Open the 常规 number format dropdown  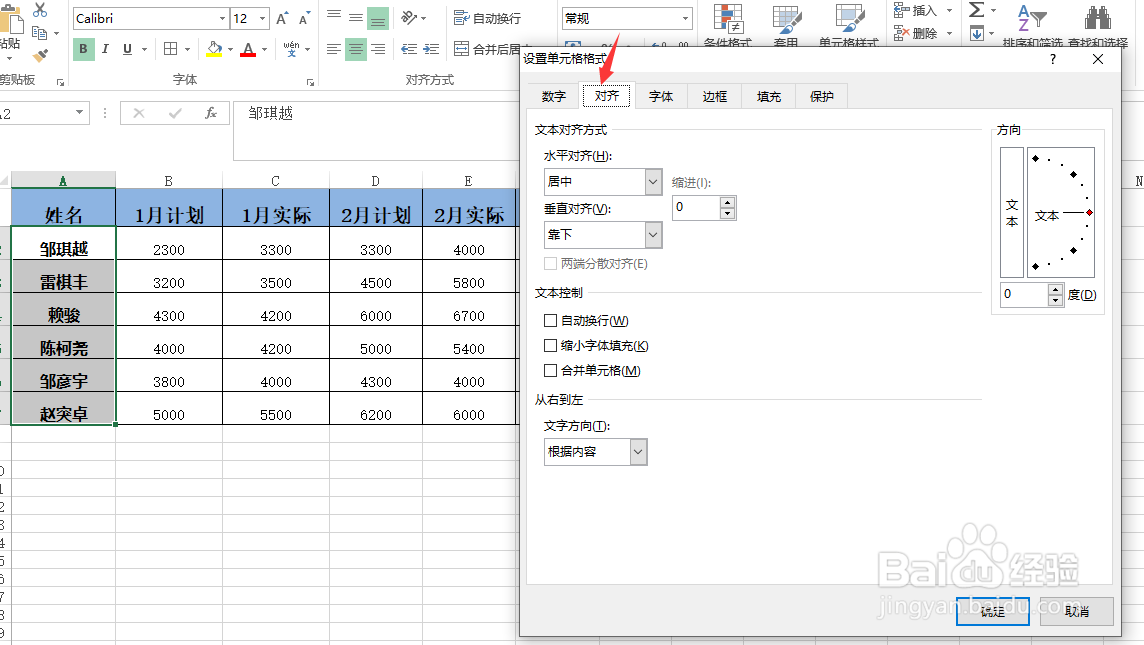pos(685,18)
